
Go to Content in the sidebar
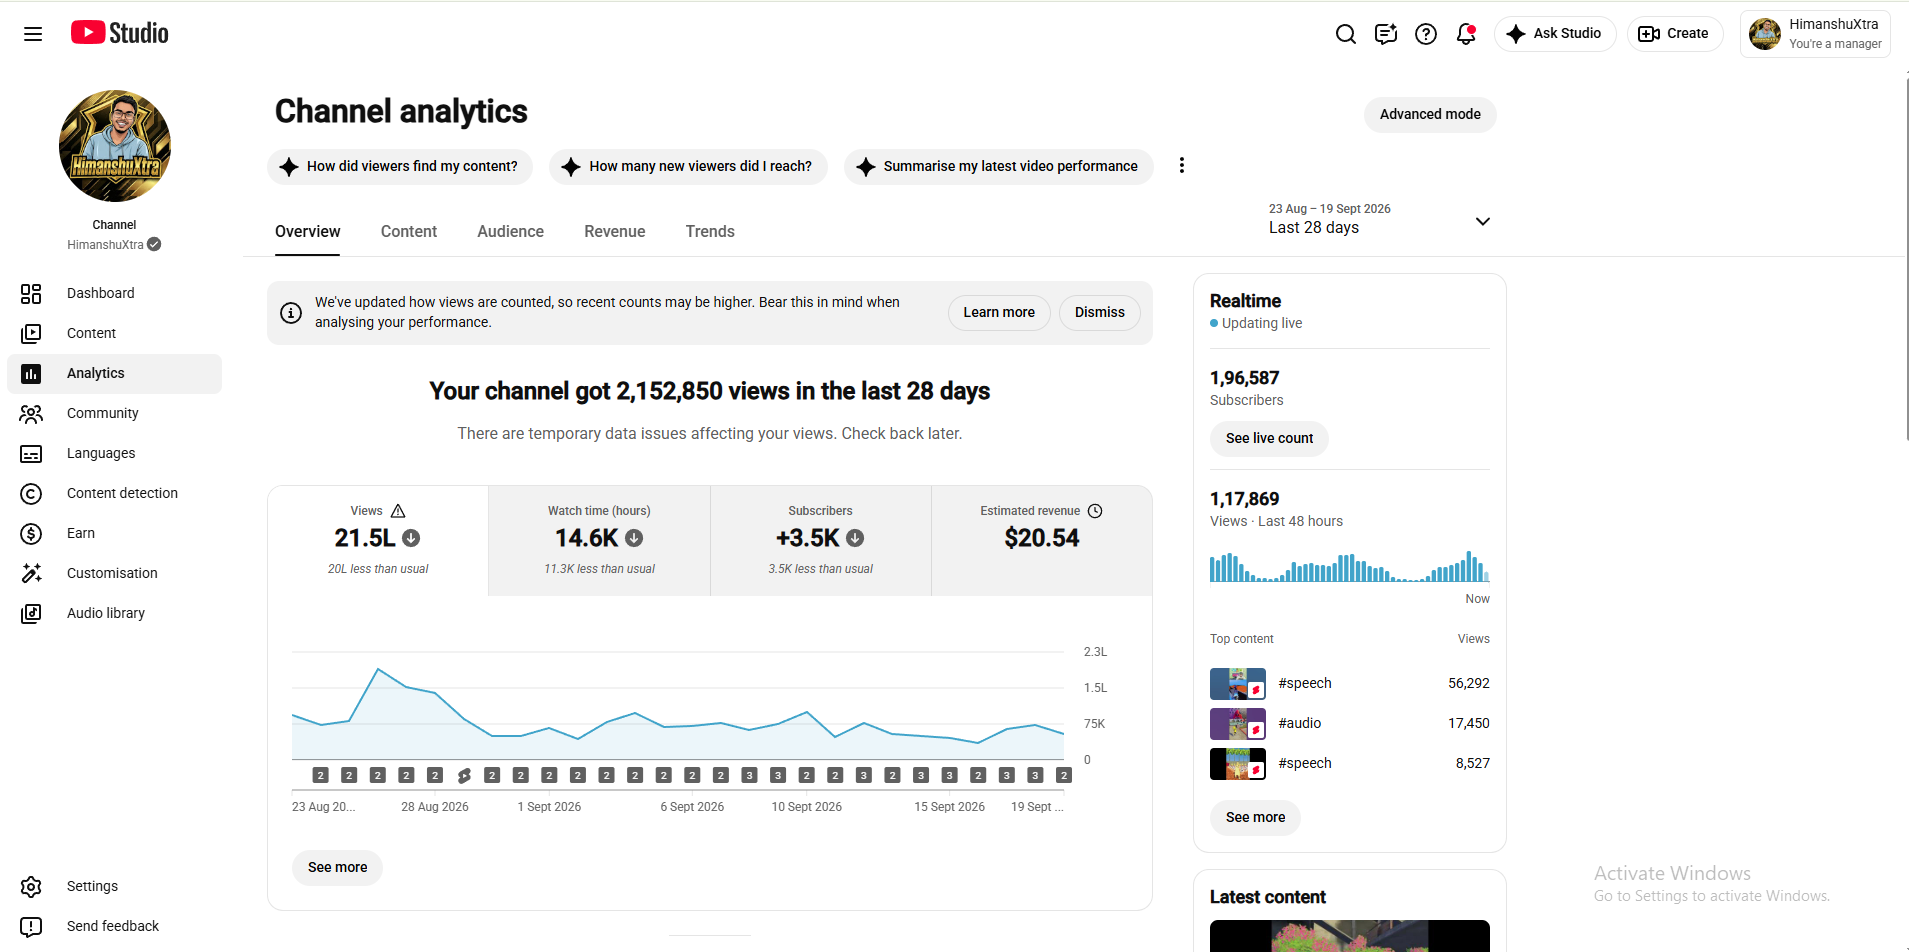point(114,333)
